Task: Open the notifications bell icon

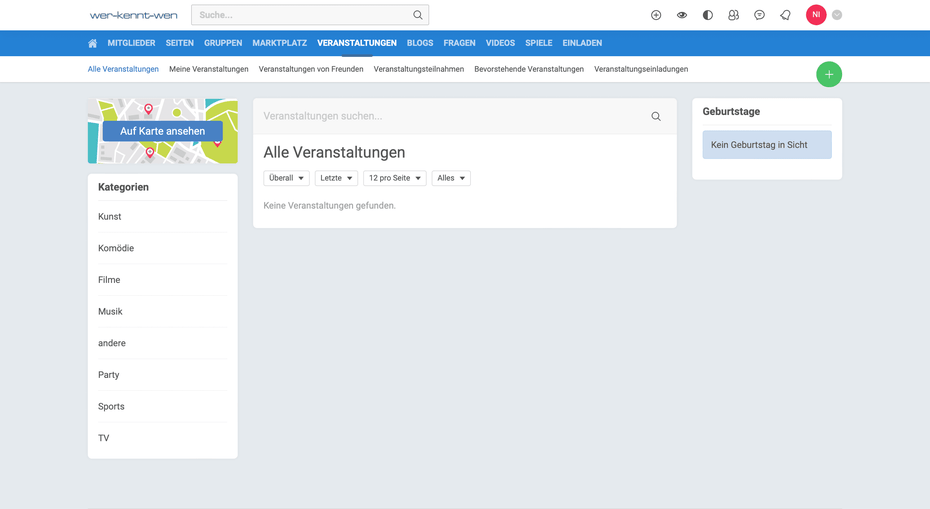Action: [785, 15]
